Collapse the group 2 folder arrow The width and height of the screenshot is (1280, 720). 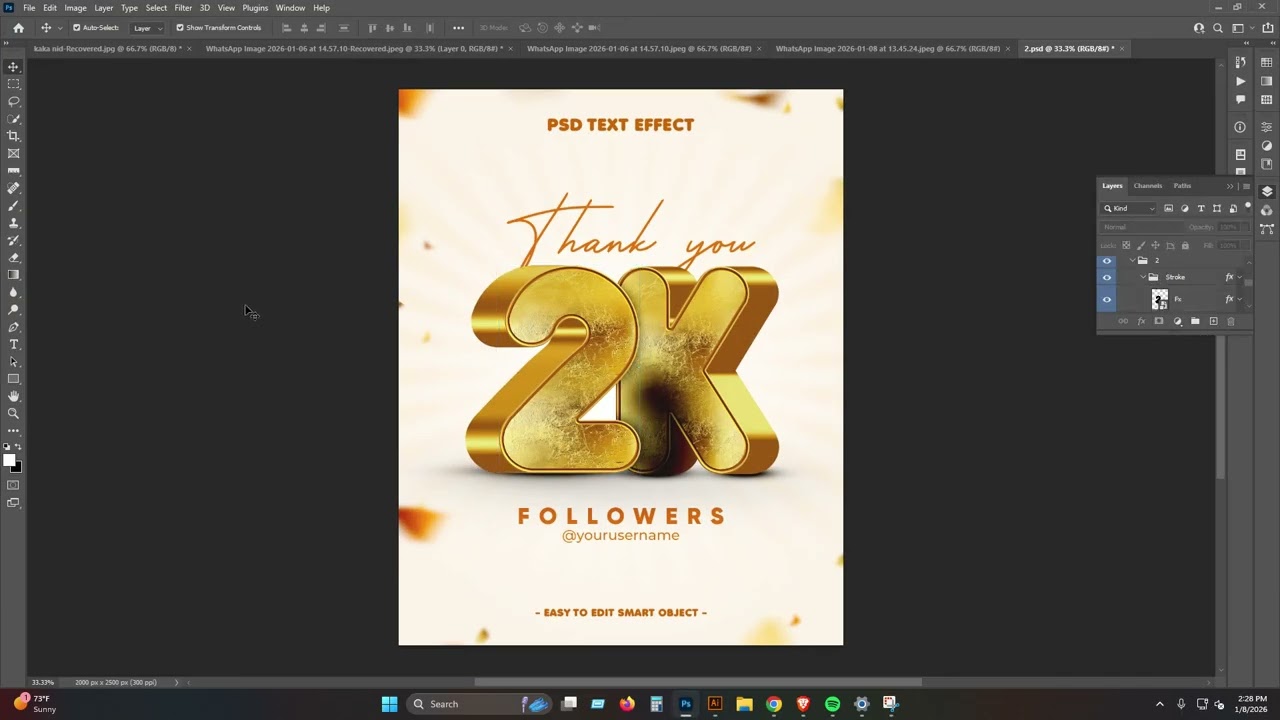(x=1132, y=260)
